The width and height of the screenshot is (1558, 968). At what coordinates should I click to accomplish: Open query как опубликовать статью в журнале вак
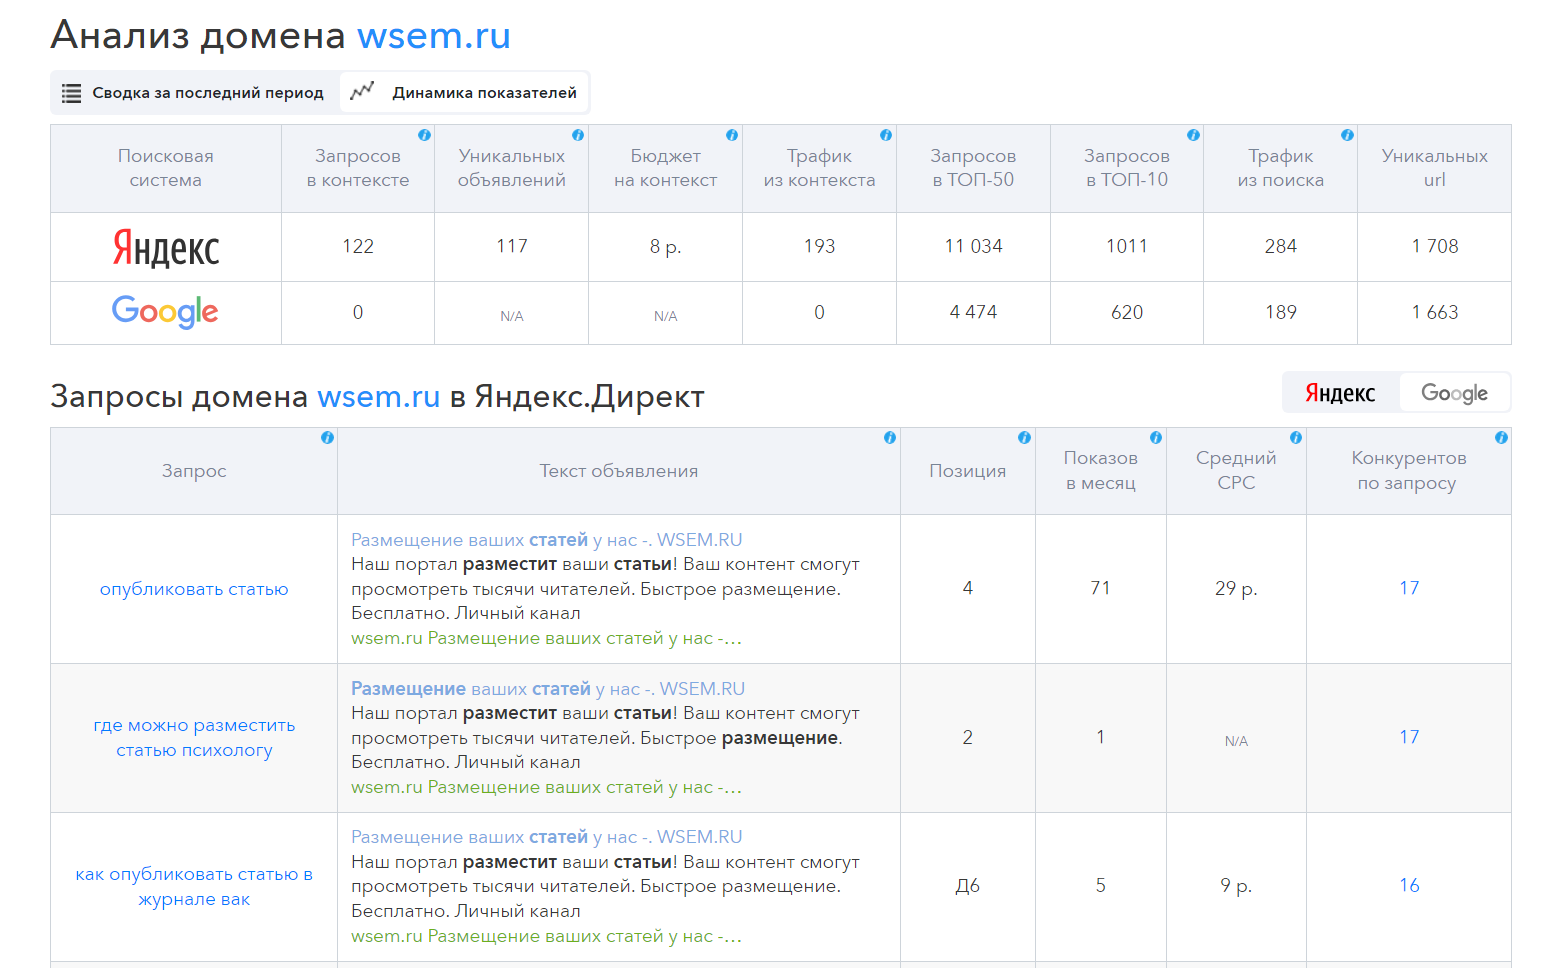(x=194, y=887)
